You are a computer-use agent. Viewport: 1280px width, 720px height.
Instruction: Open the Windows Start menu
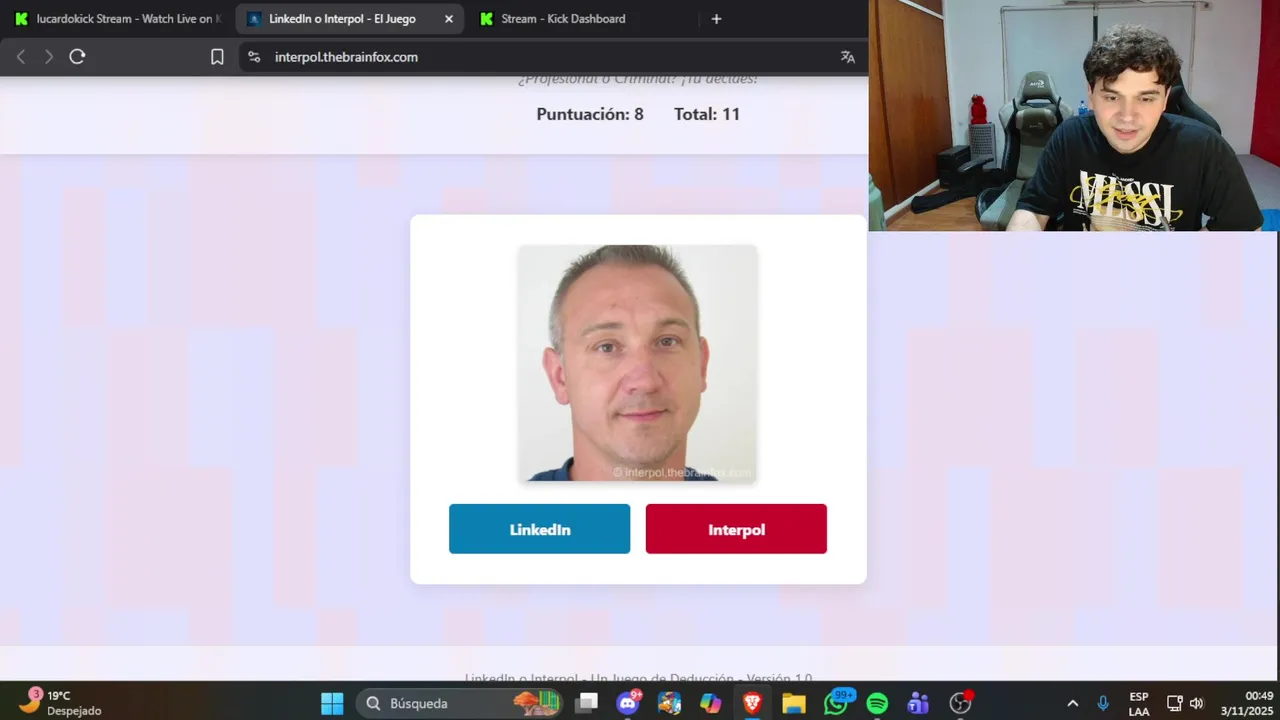coord(332,703)
